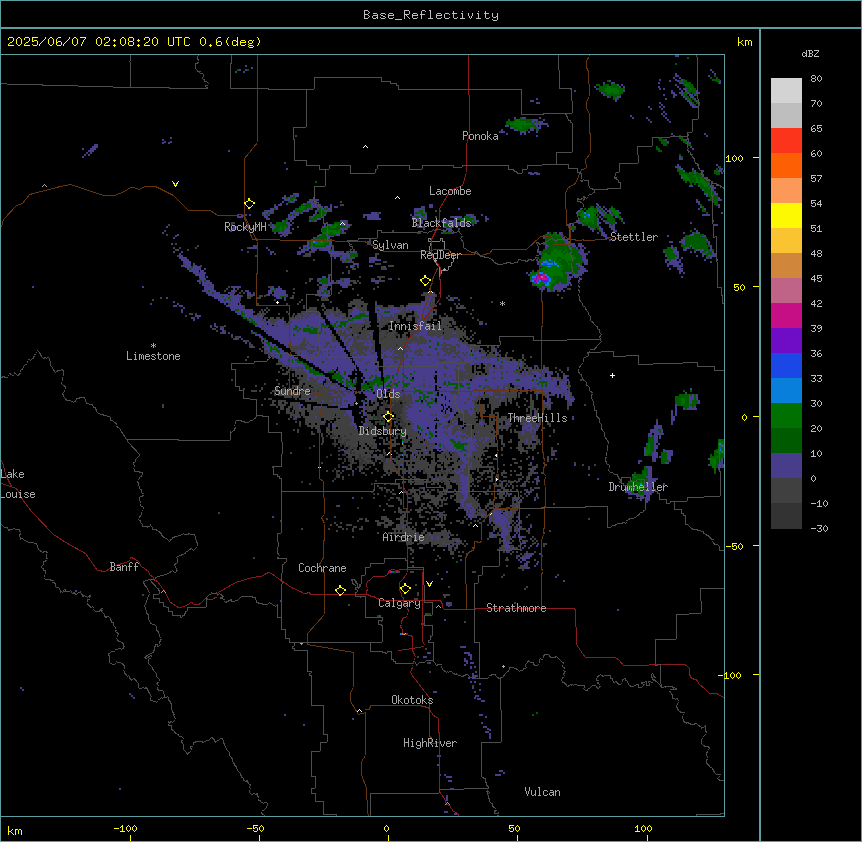Click the darkest gray -30 to -10 dBZ swatch

(x=786, y=516)
